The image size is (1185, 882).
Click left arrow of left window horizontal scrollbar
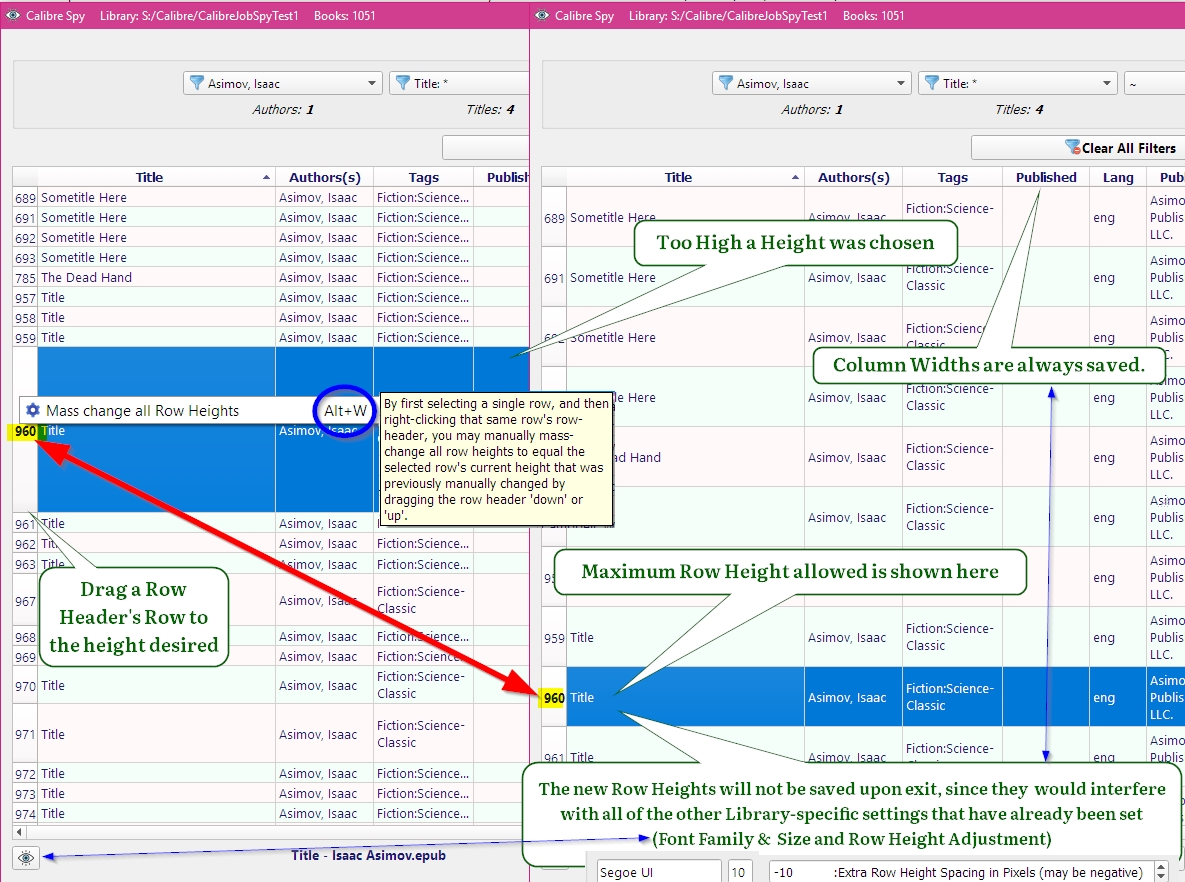19,832
